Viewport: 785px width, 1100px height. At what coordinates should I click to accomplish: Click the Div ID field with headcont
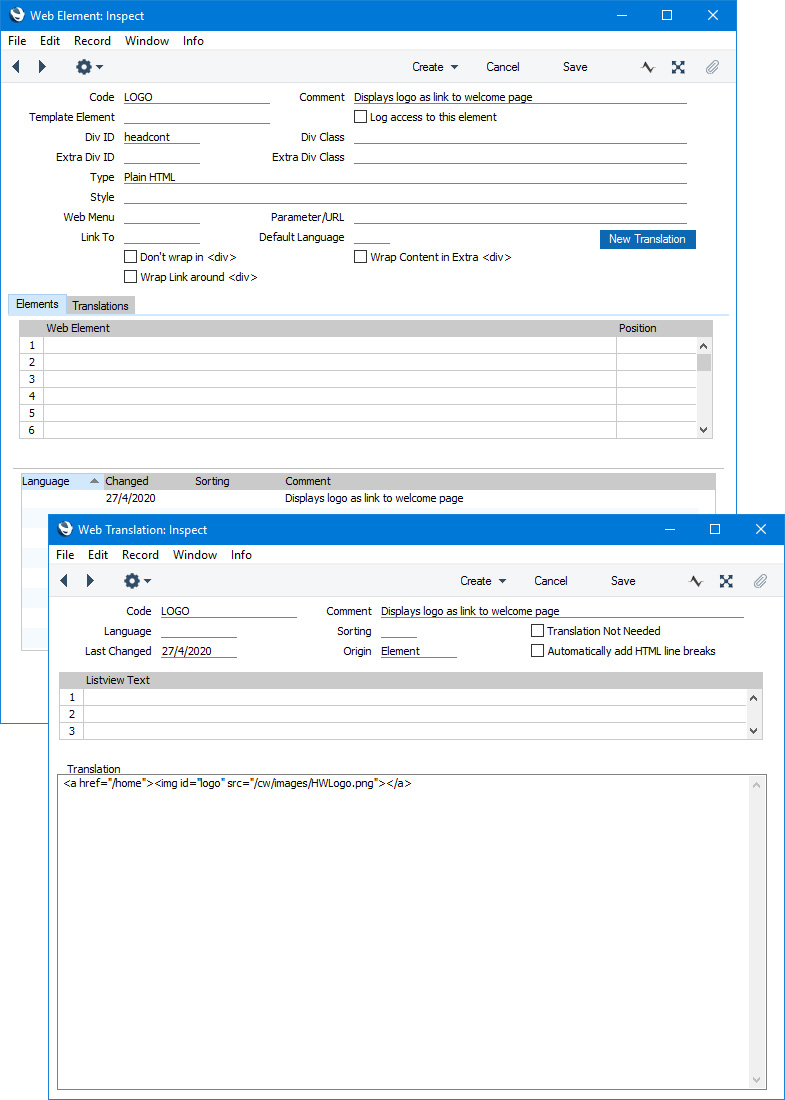point(161,138)
